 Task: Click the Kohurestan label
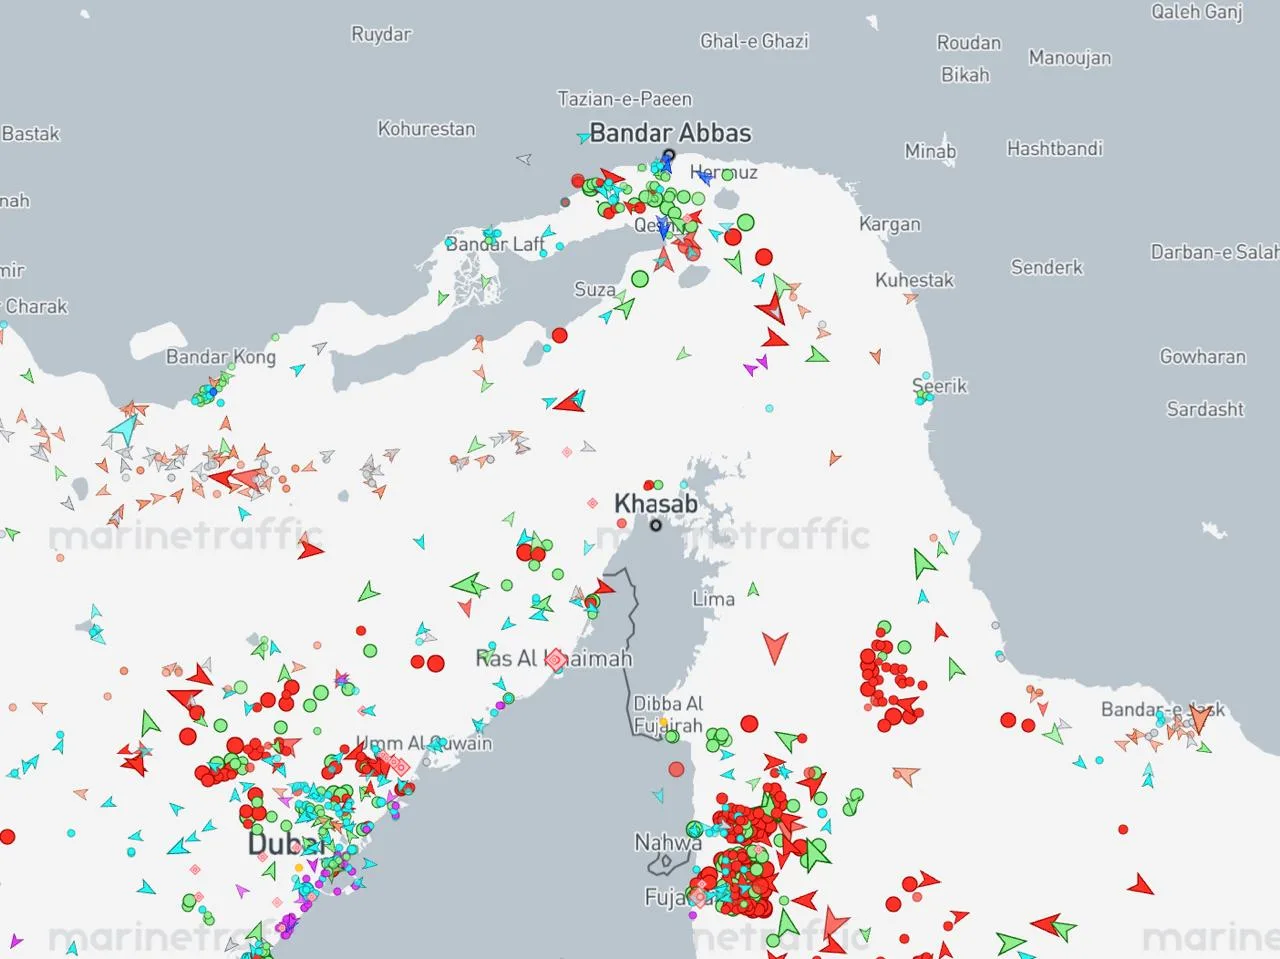point(427,128)
